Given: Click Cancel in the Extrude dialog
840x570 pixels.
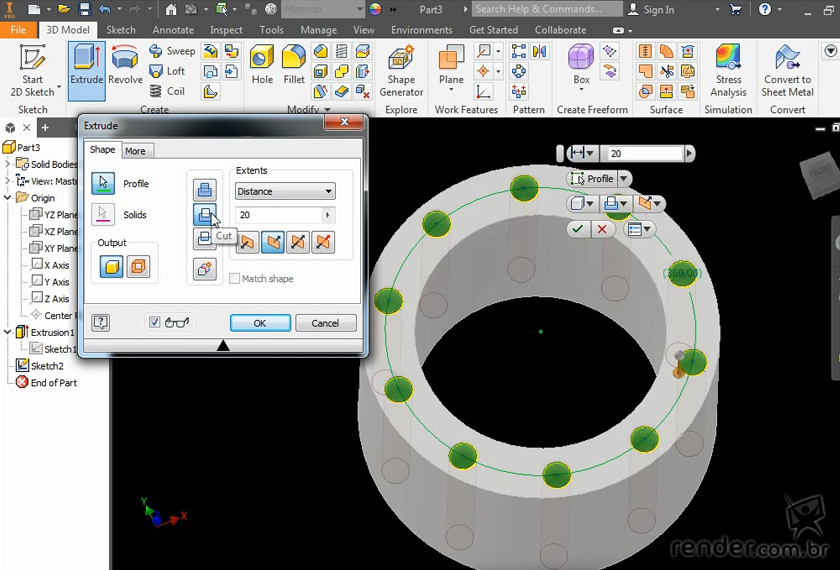Looking at the screenshot, I should pyautogui.click(x=325, y=323).
